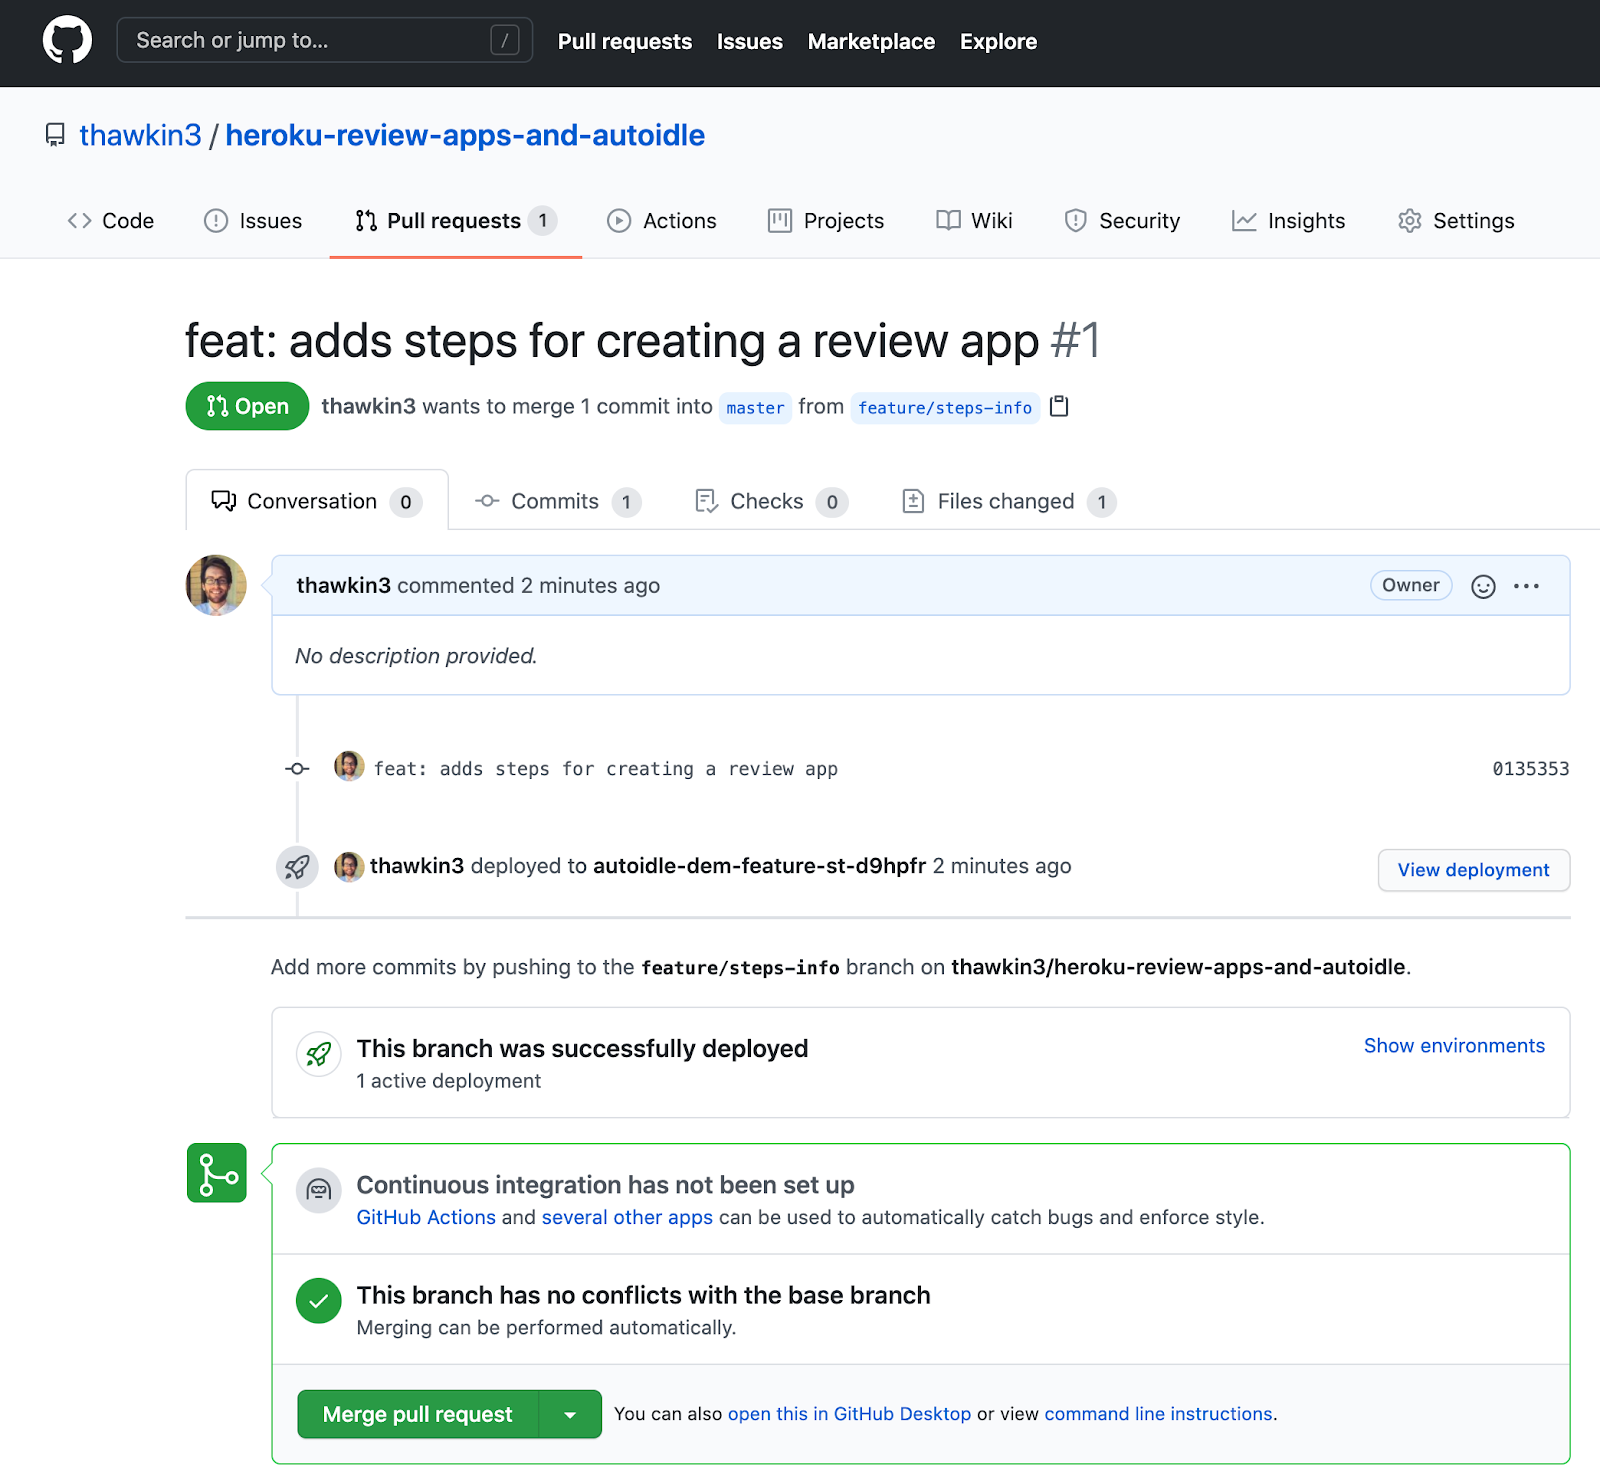The image size is (1600, 1480).
Task: Click the continuous integration robot icon
Action: pyautogui.click(x=319, y=1190)
